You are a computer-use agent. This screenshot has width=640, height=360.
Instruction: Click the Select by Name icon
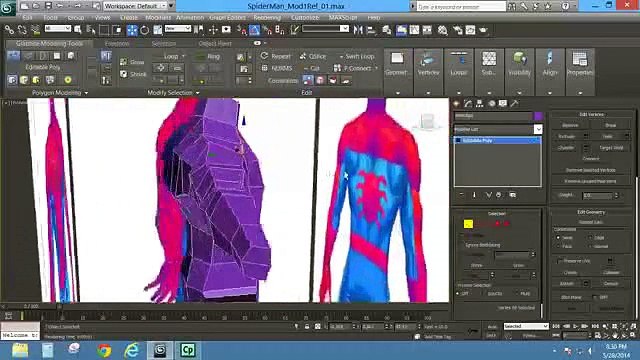(91, 30)
